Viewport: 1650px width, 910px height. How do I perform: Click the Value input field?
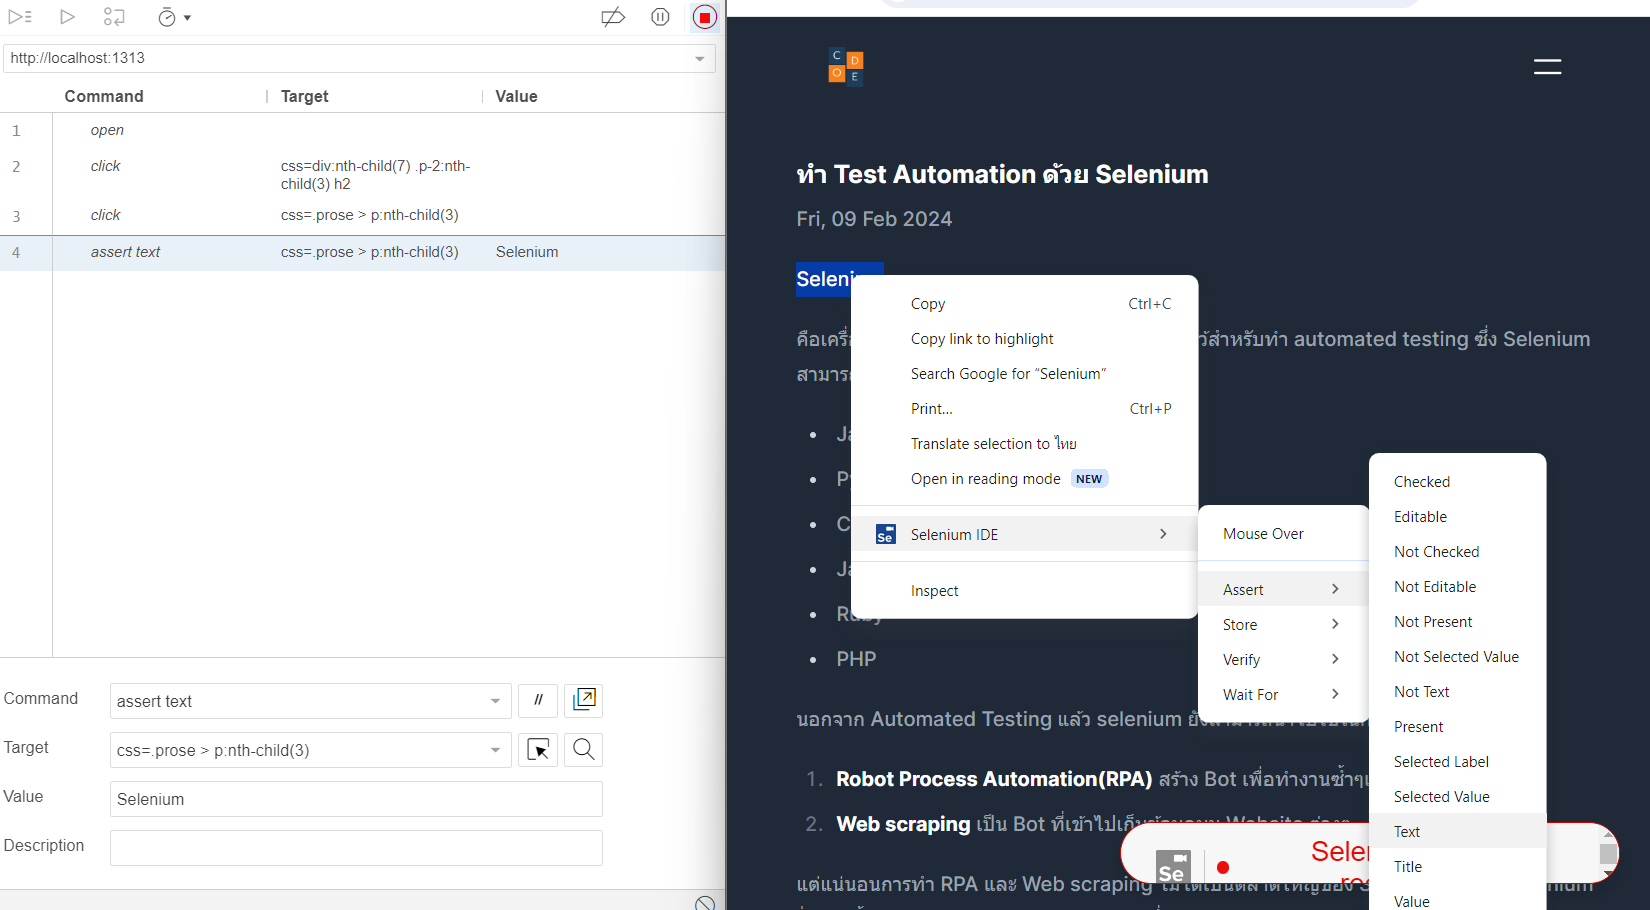tap(356, 799)
